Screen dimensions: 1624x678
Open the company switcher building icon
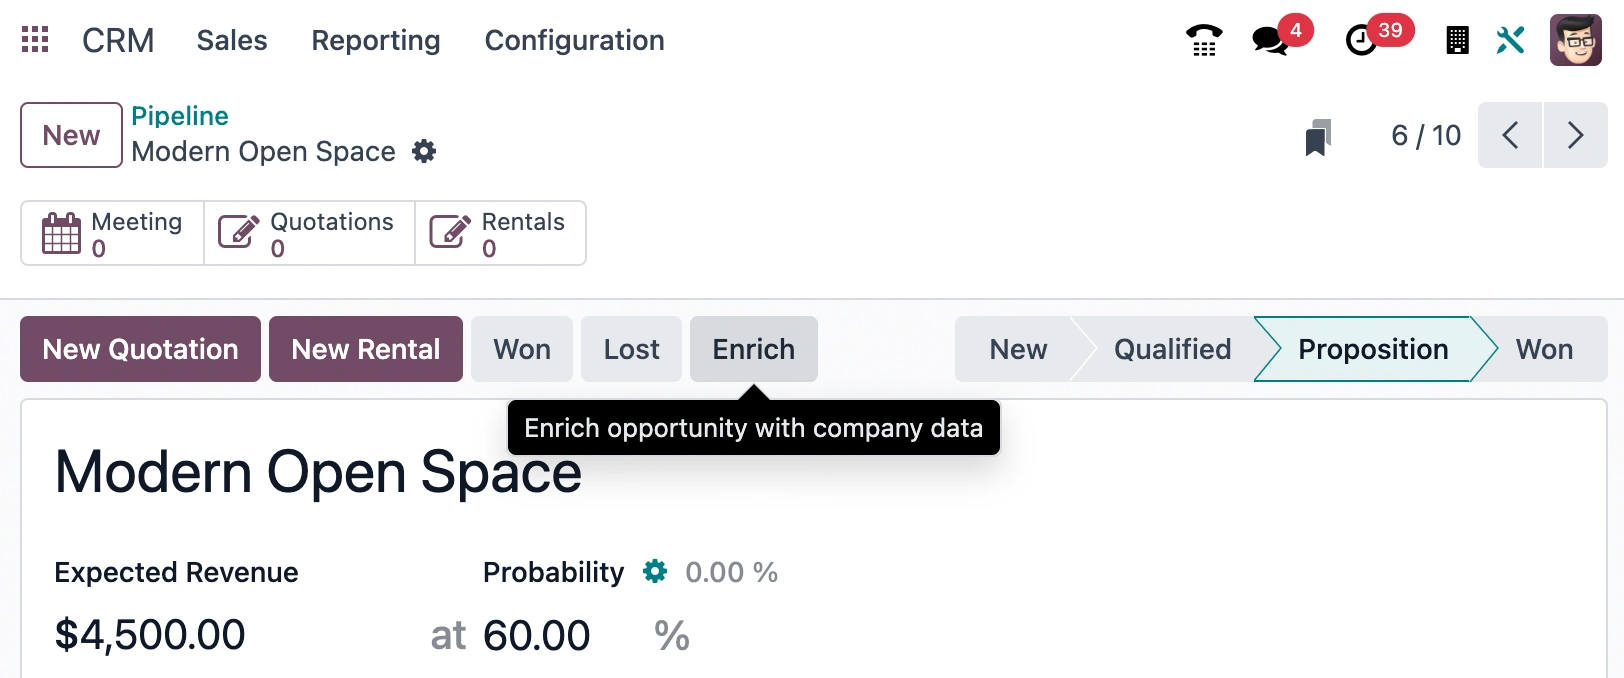(1458, 40)
